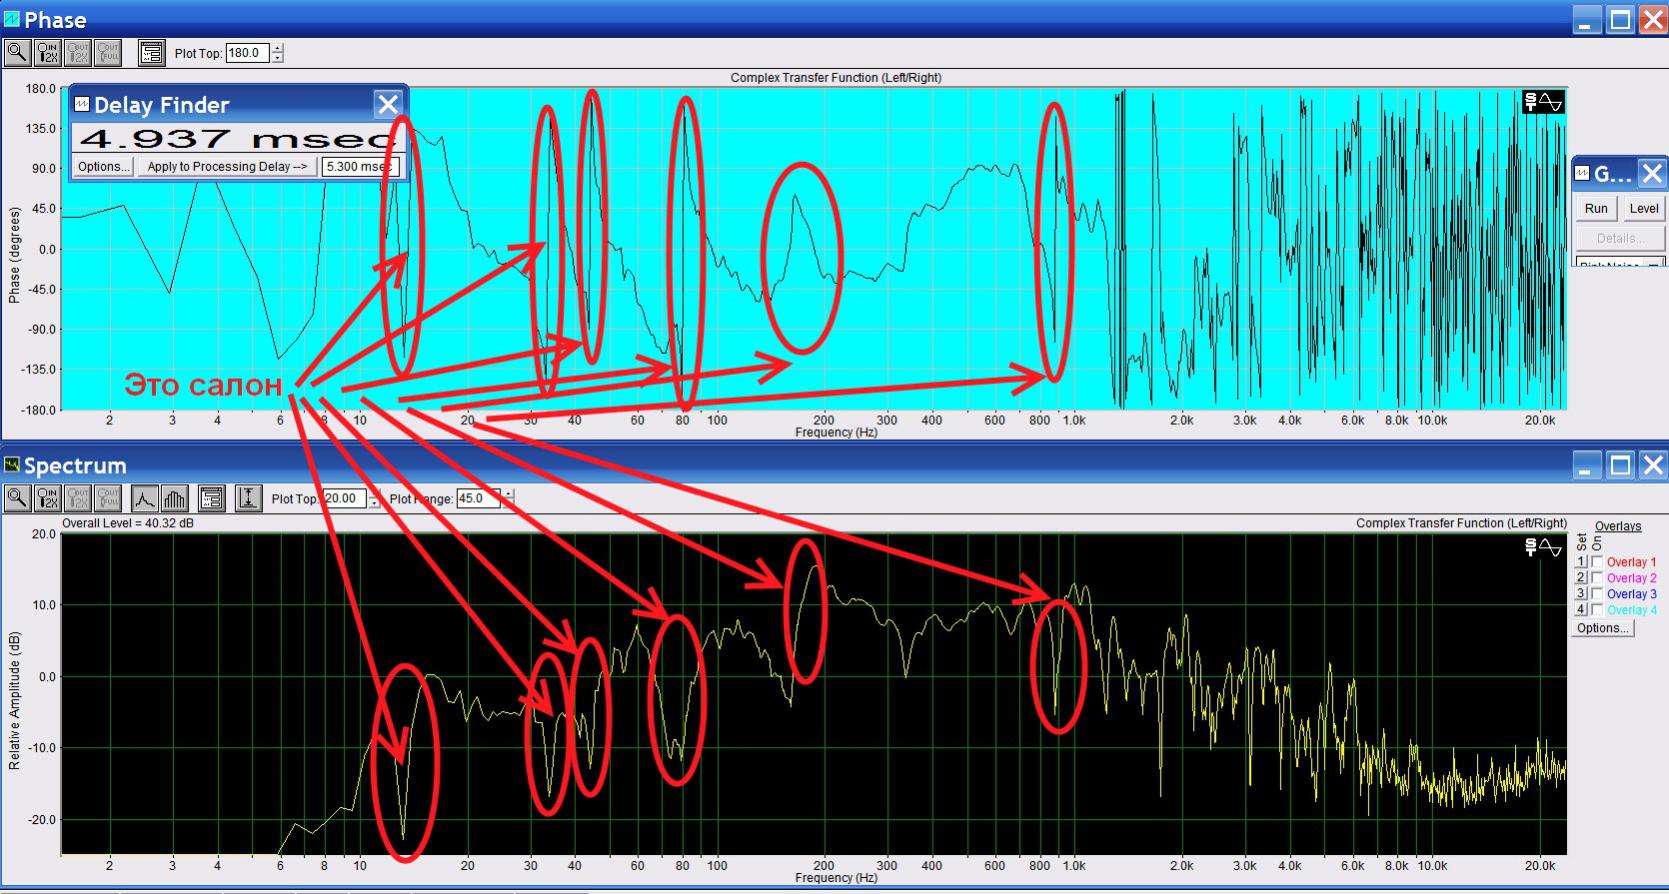Open the Pink Noise signal type dropdown

pos(1655,264)
